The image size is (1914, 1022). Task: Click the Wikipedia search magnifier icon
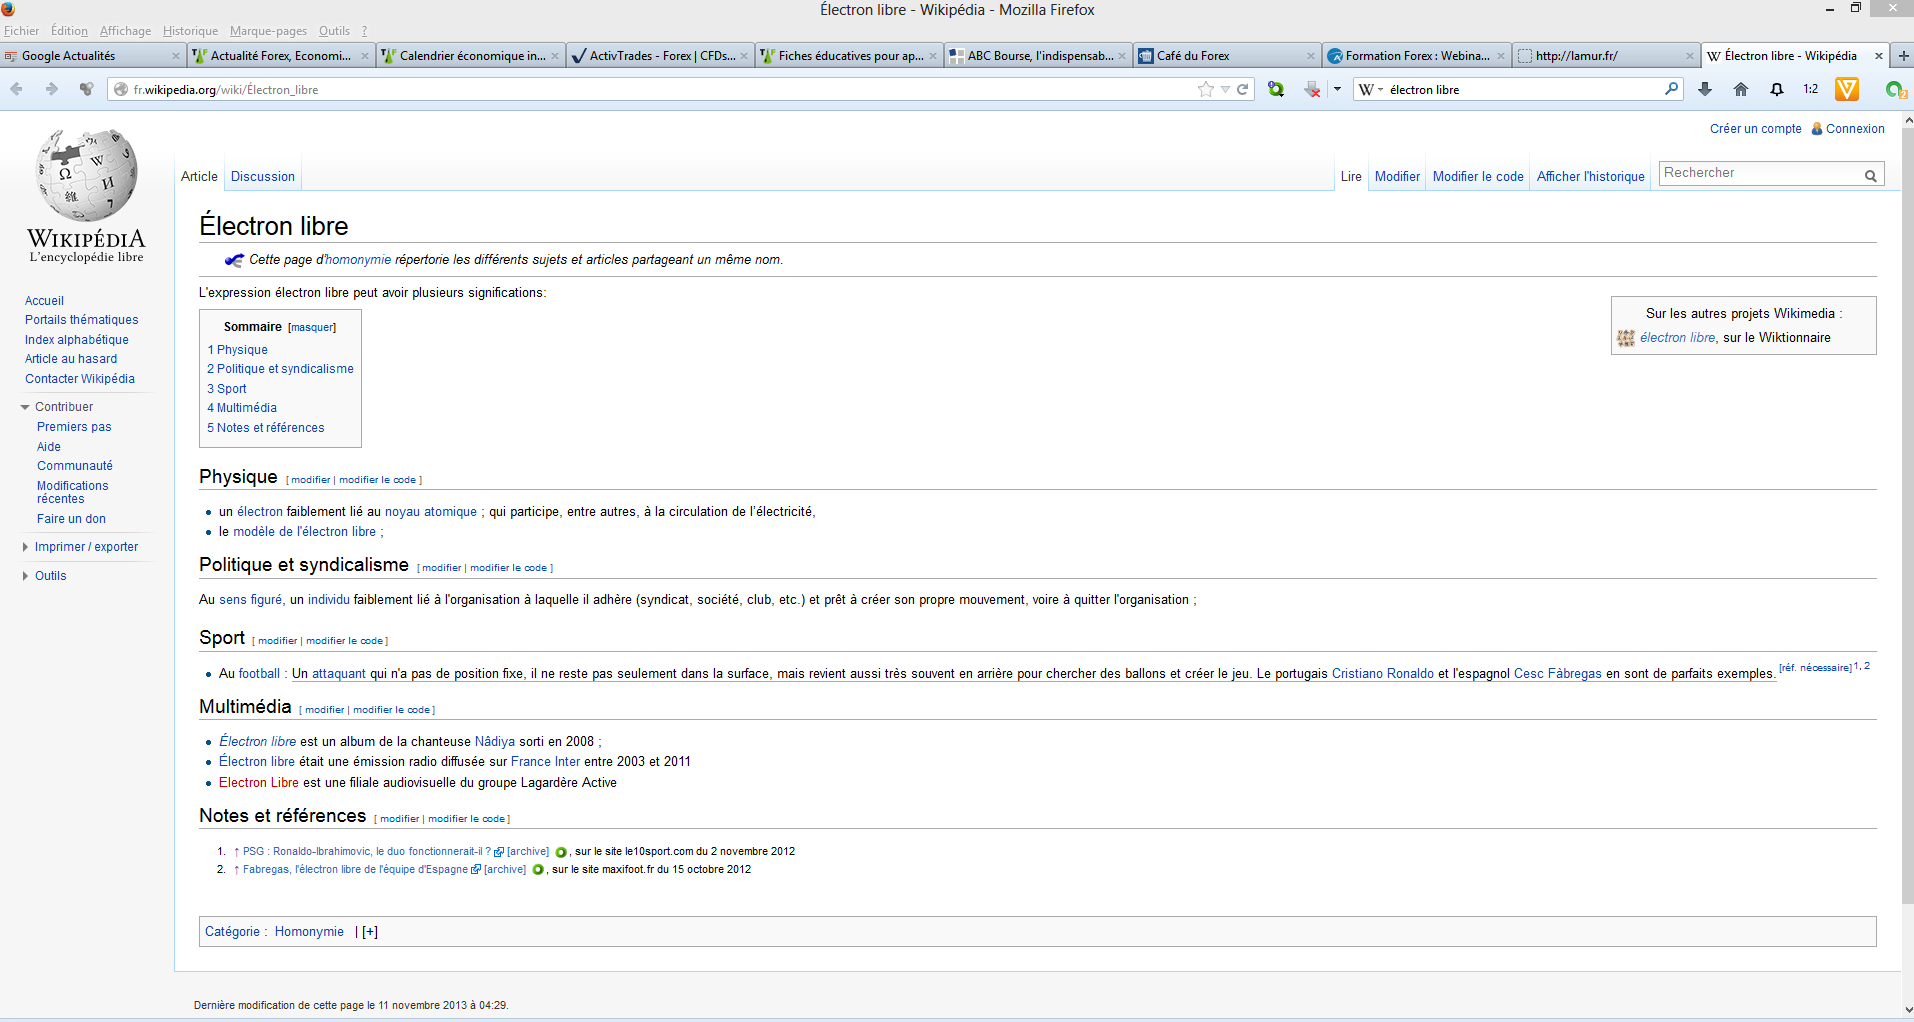point(1870,175)
